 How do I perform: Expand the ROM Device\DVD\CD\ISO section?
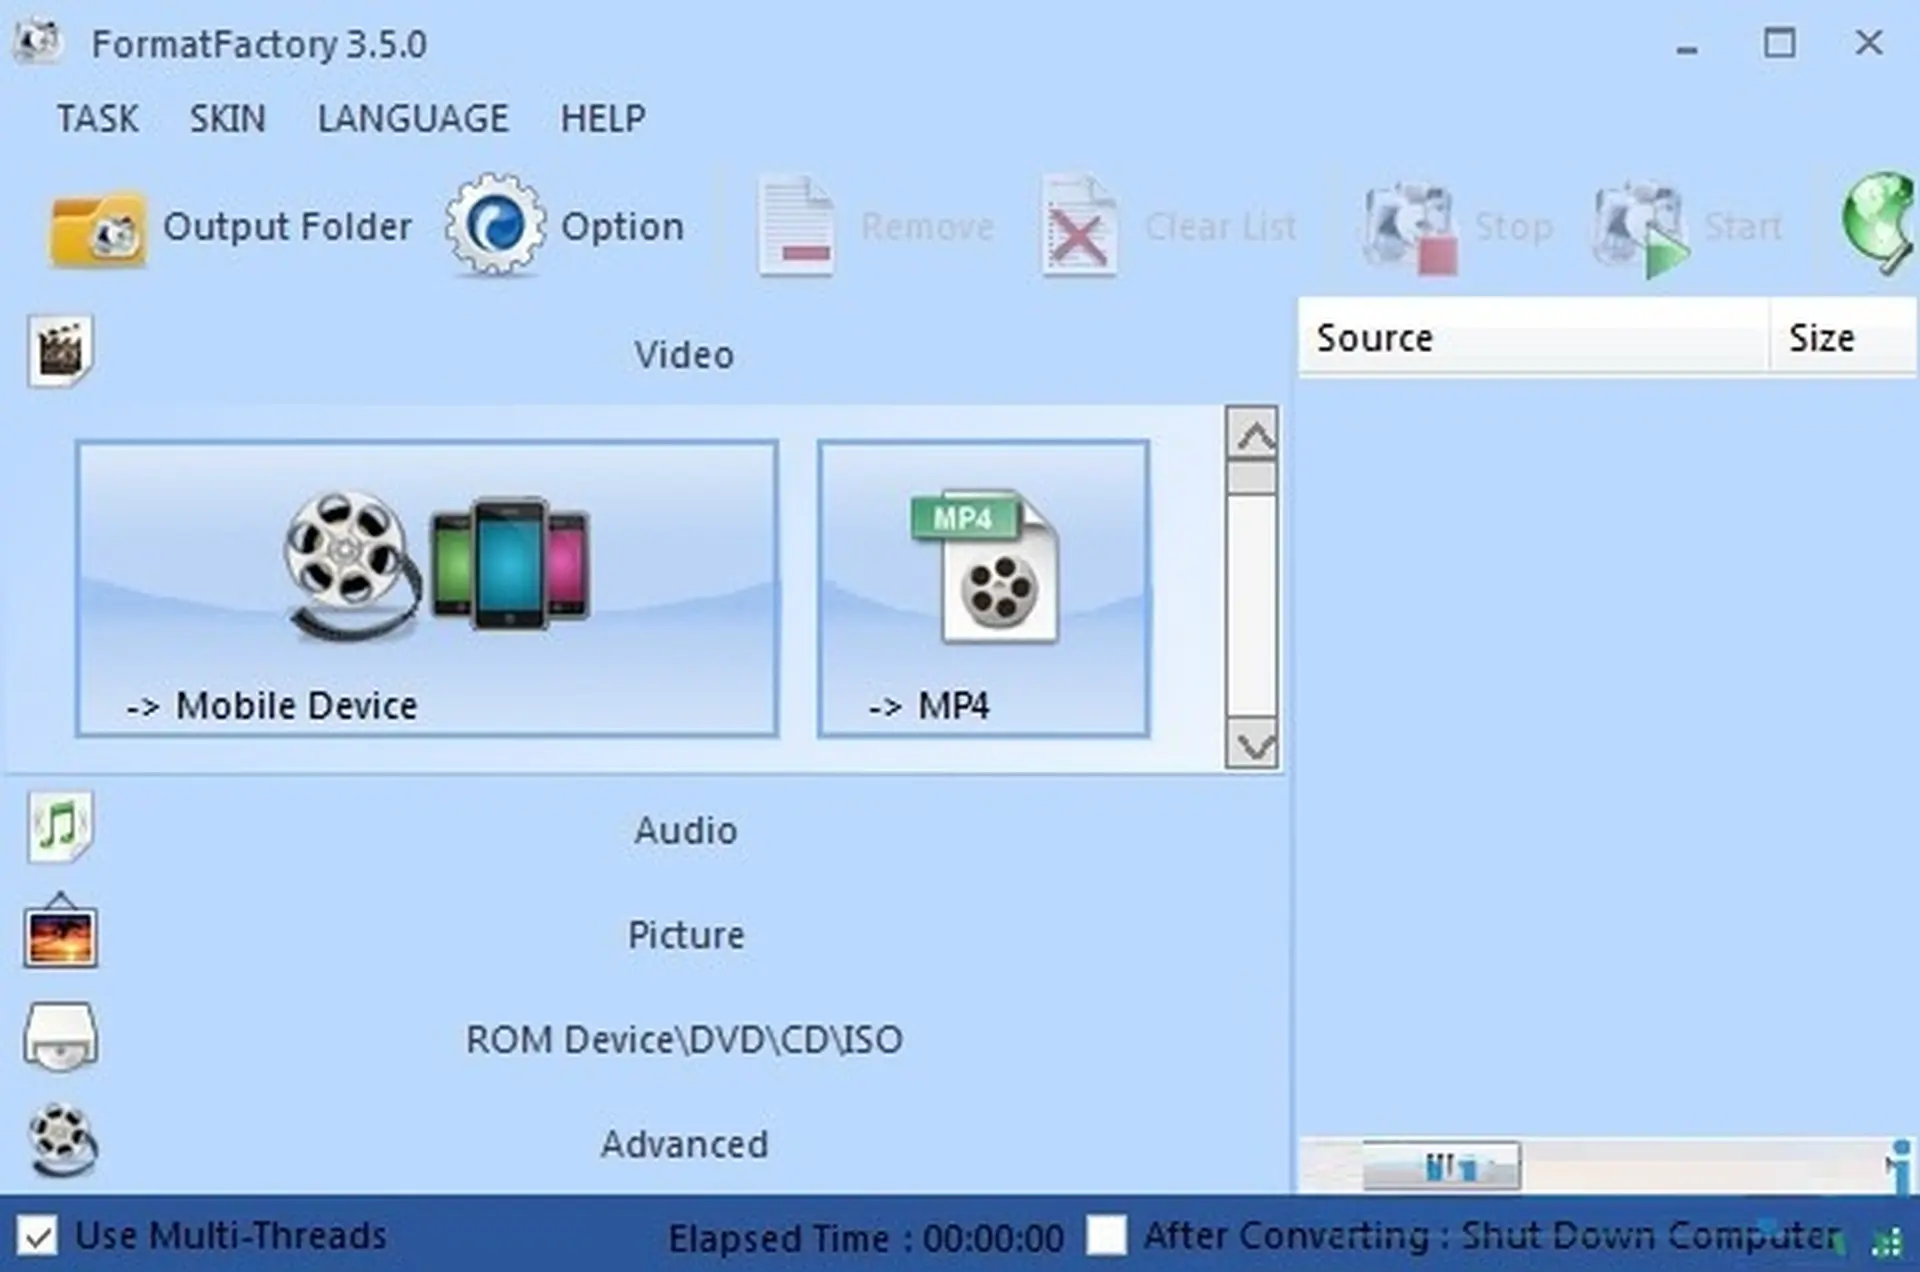click(684, 1040)
